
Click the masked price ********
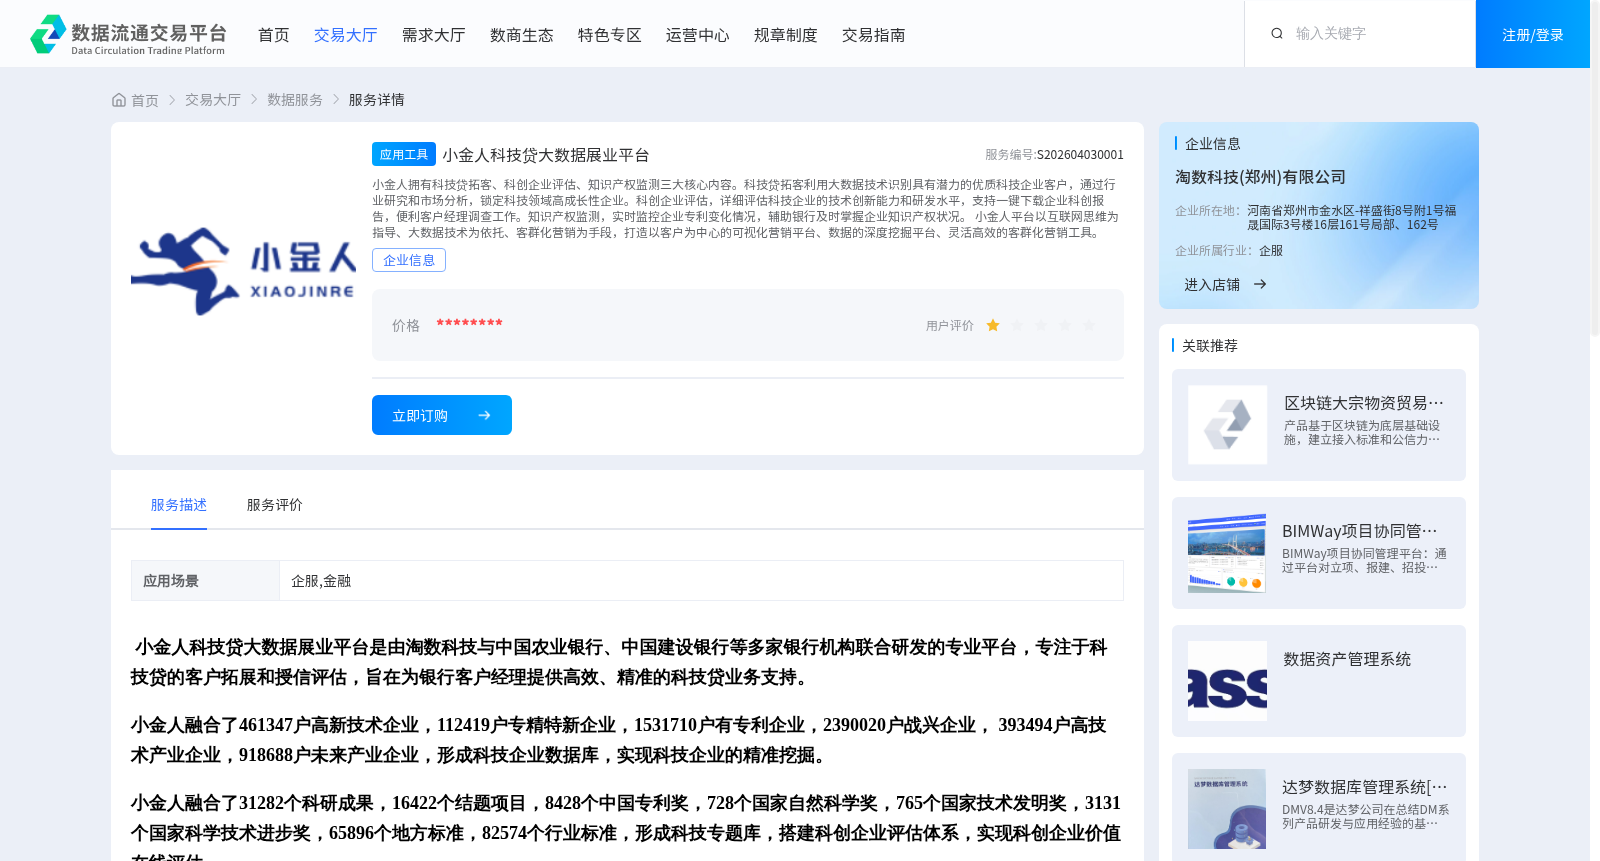[469, 324]
